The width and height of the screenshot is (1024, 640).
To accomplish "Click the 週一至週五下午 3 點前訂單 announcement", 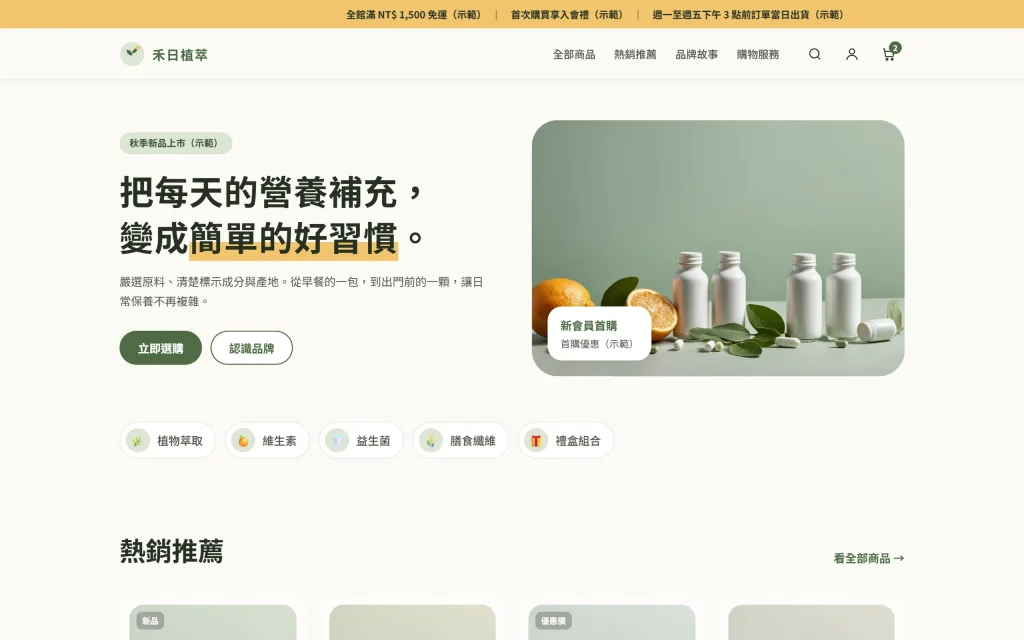I will 749,14.
